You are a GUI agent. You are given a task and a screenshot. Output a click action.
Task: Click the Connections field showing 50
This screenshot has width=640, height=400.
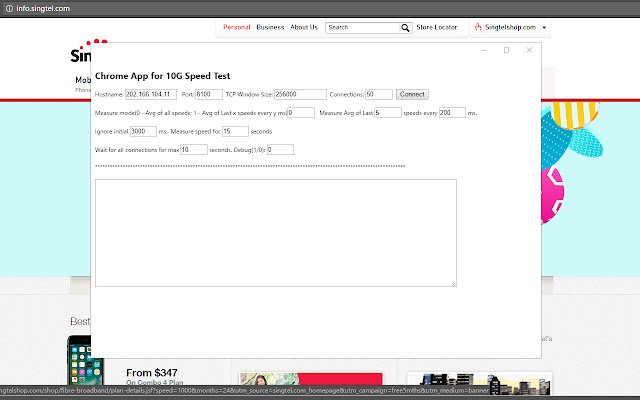[379, 94]
